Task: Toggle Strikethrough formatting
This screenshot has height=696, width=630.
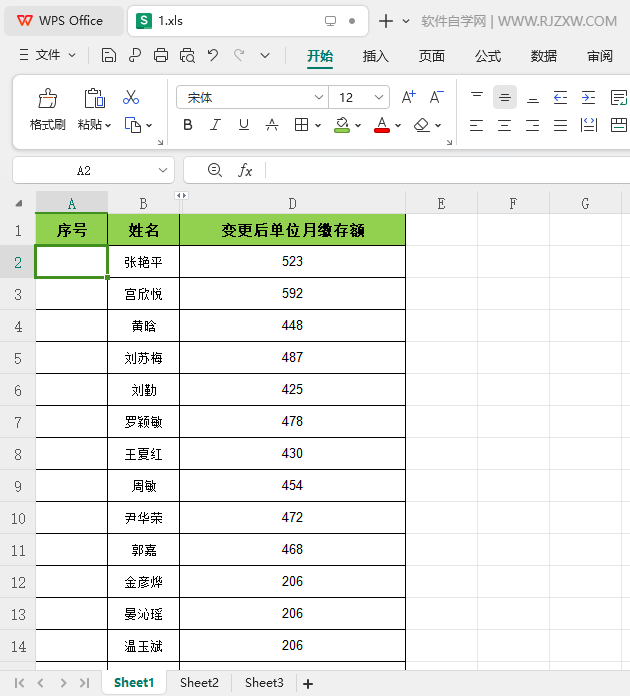Action: pyautogui.click(x=272, y=125)
